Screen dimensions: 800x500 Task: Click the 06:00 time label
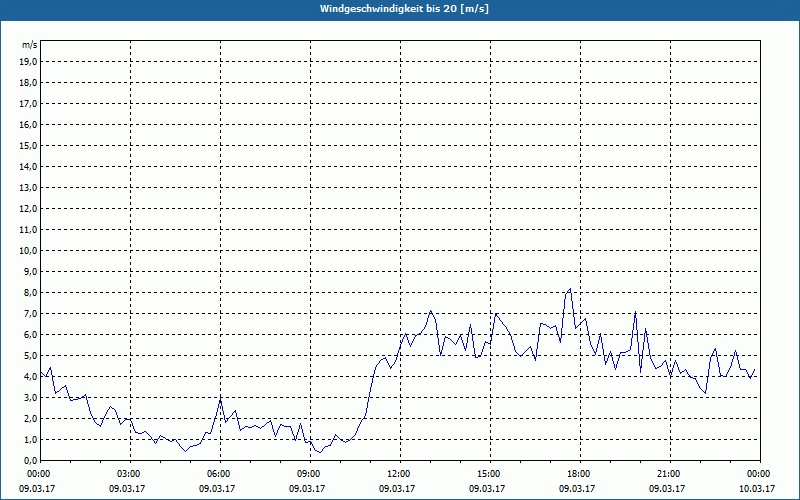click(x=221, y=474)
